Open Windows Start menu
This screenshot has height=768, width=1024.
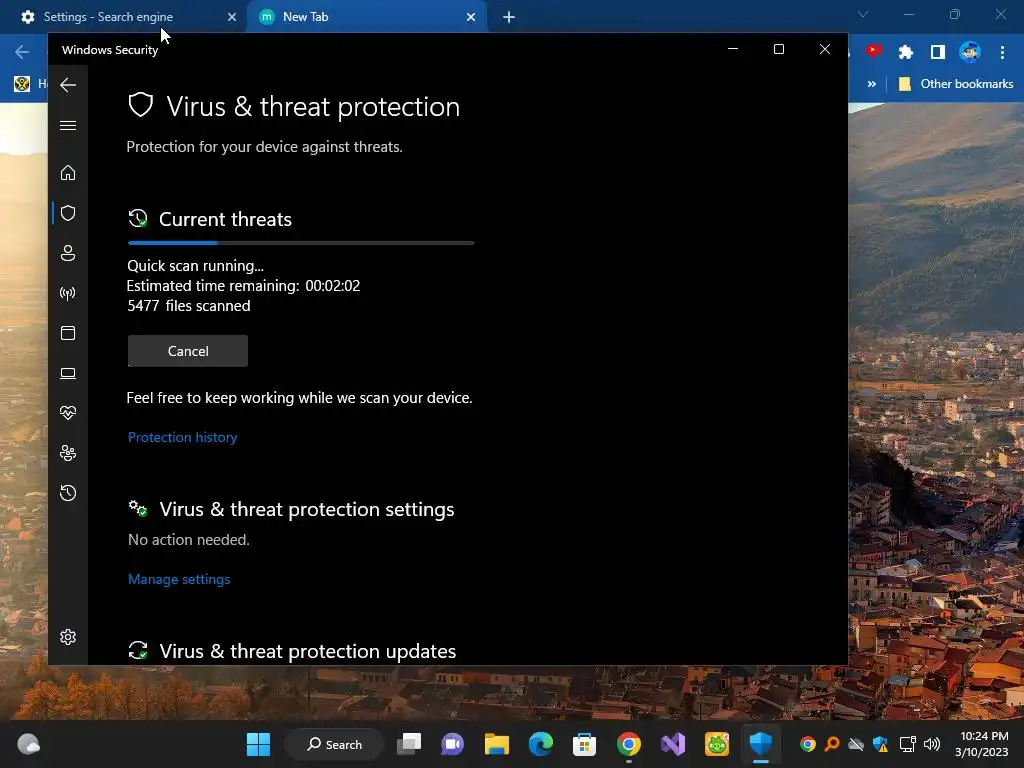tap(258, 744)
